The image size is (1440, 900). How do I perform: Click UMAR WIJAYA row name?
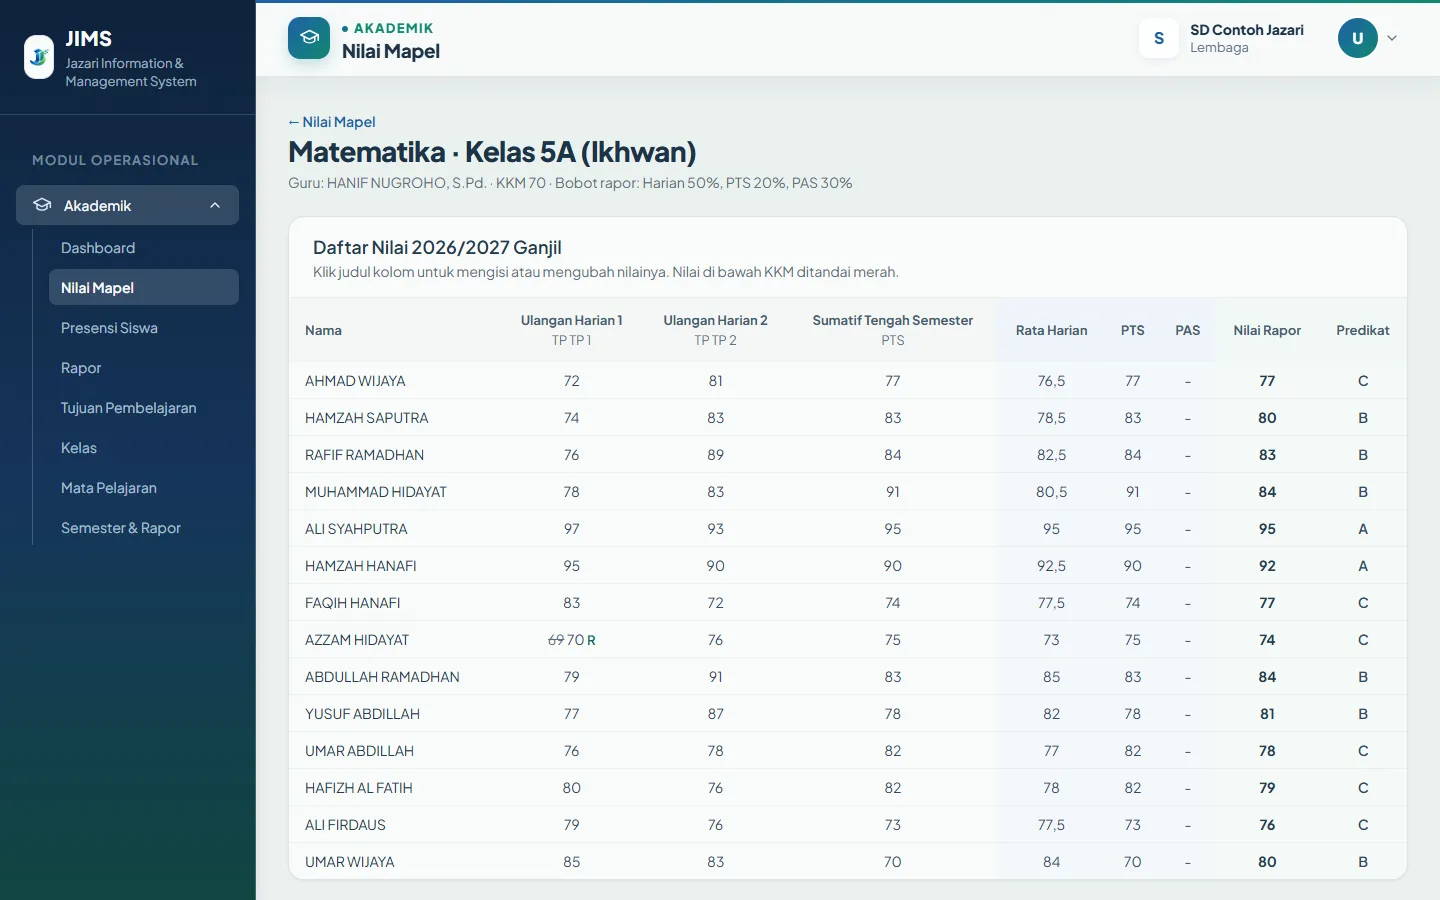(x=349, y=862)
